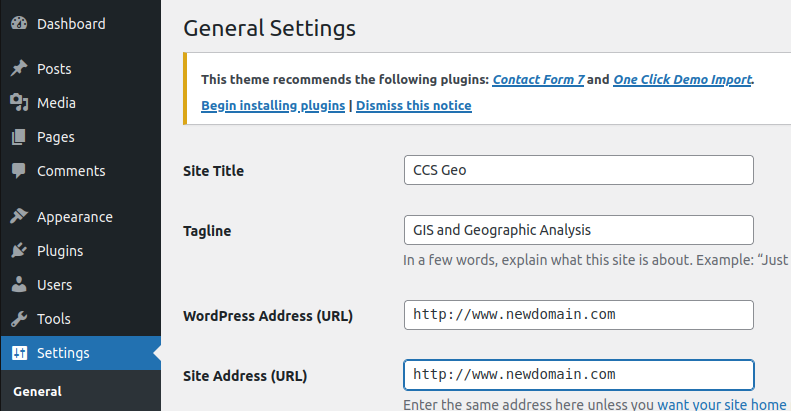
Task: Open the General settings submenu item
Action: tap(37, 392)
